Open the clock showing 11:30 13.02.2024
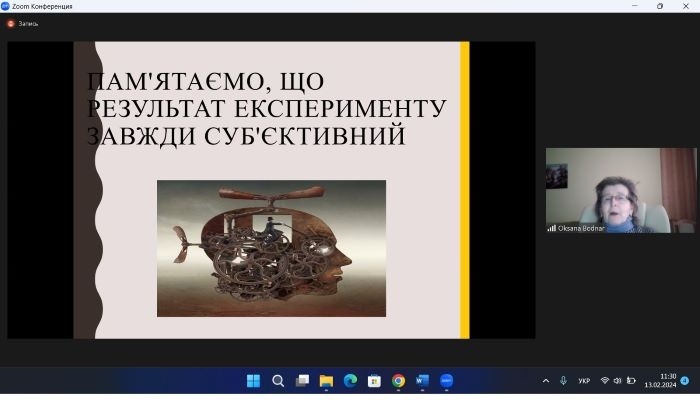 coord(659,381)
